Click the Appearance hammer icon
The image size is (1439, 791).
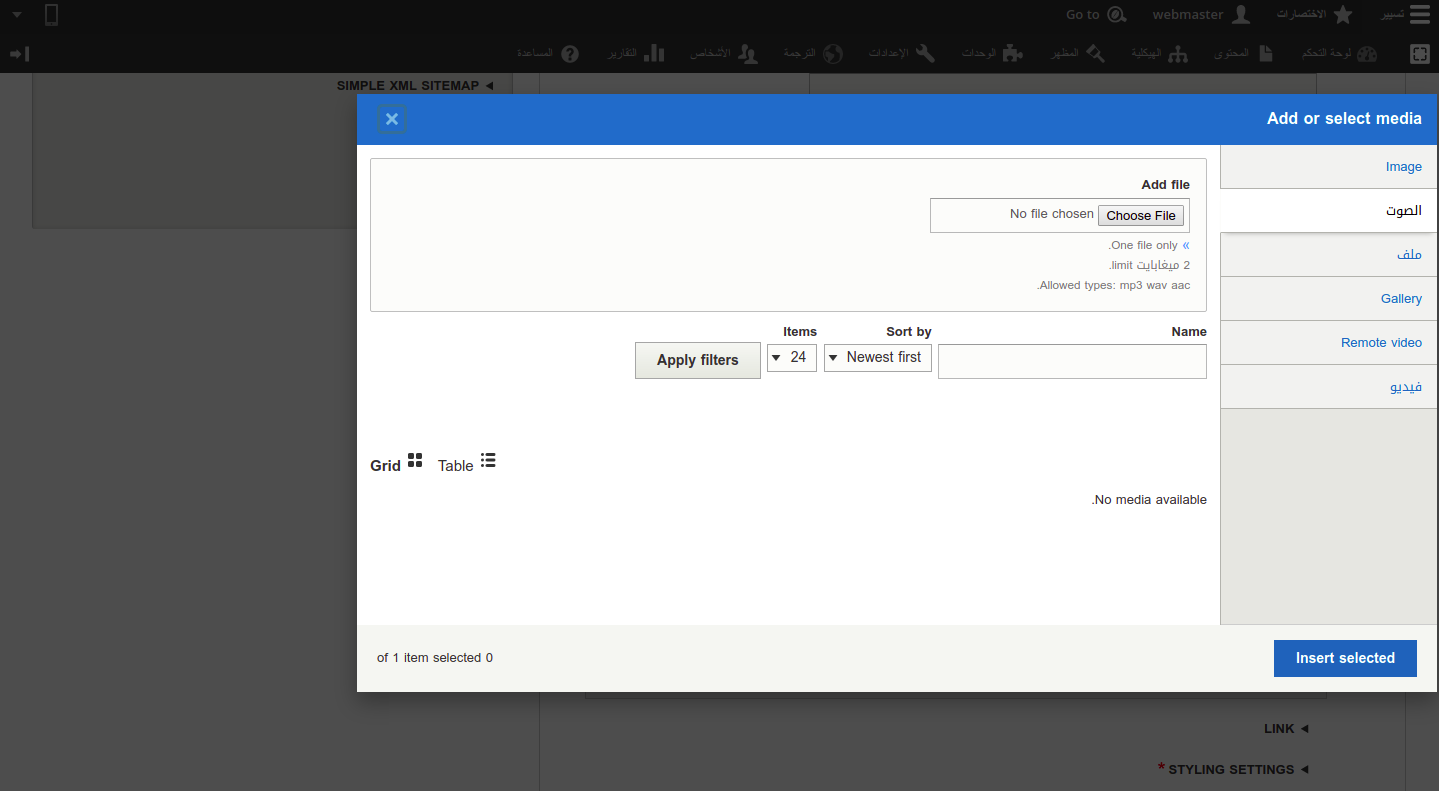click(x=1095, y=54)
